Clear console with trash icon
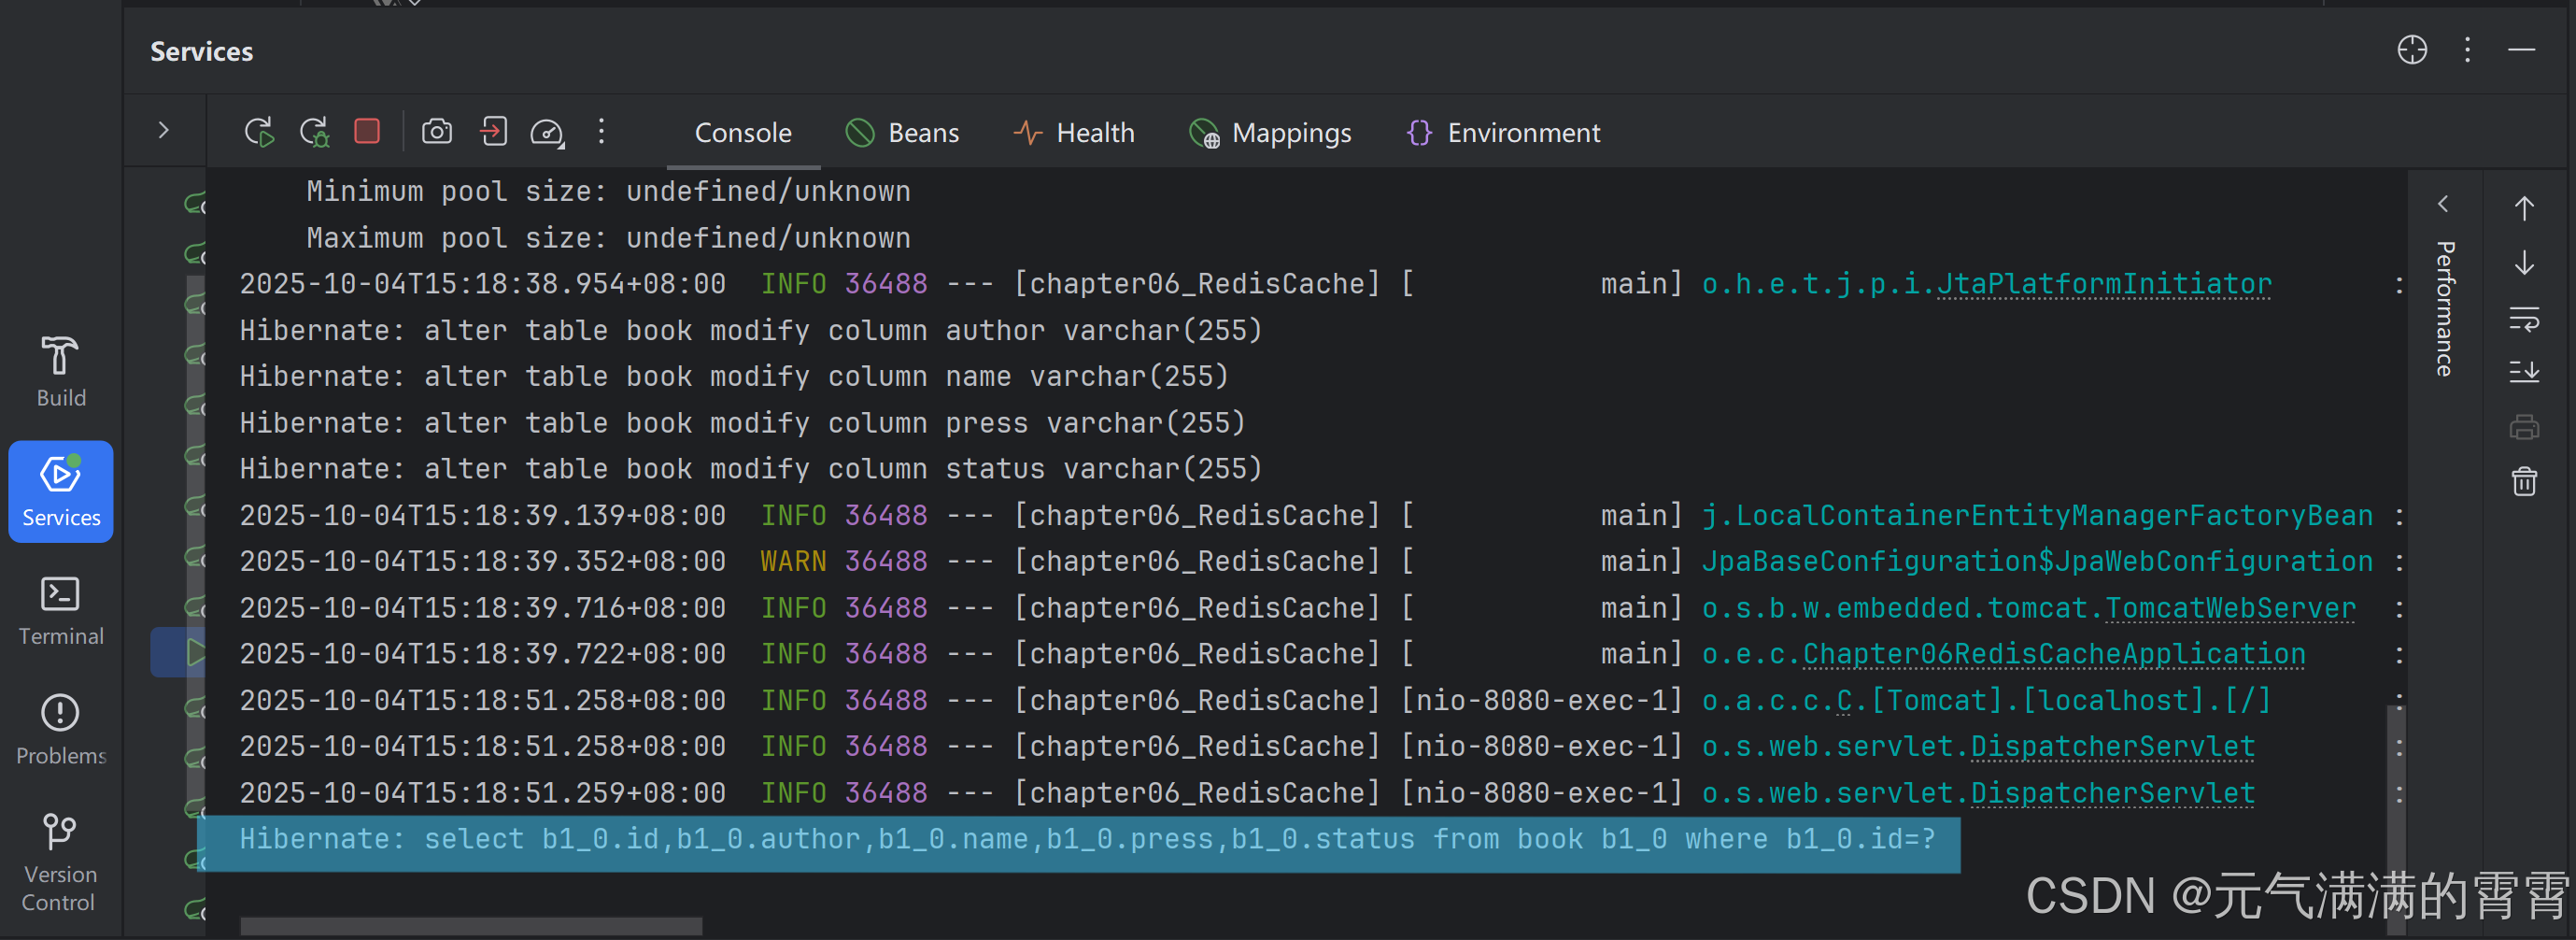Screen dimensions: 2576x940 tap(2524, 482)
